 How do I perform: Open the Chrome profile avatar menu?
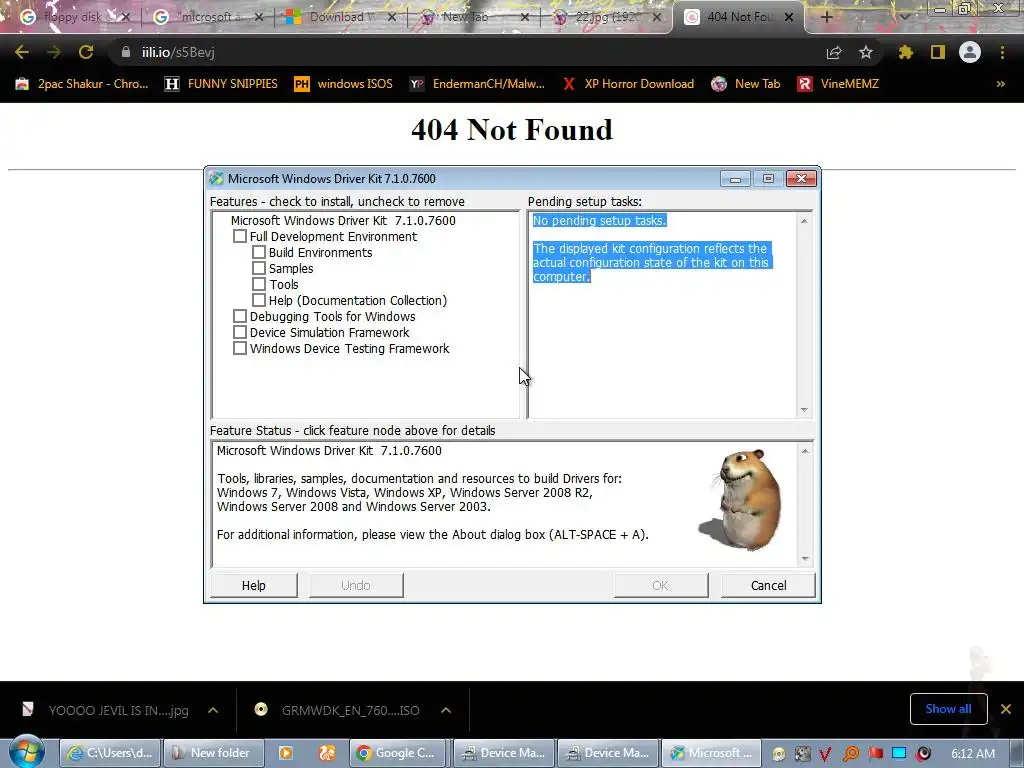pos(970,52)
